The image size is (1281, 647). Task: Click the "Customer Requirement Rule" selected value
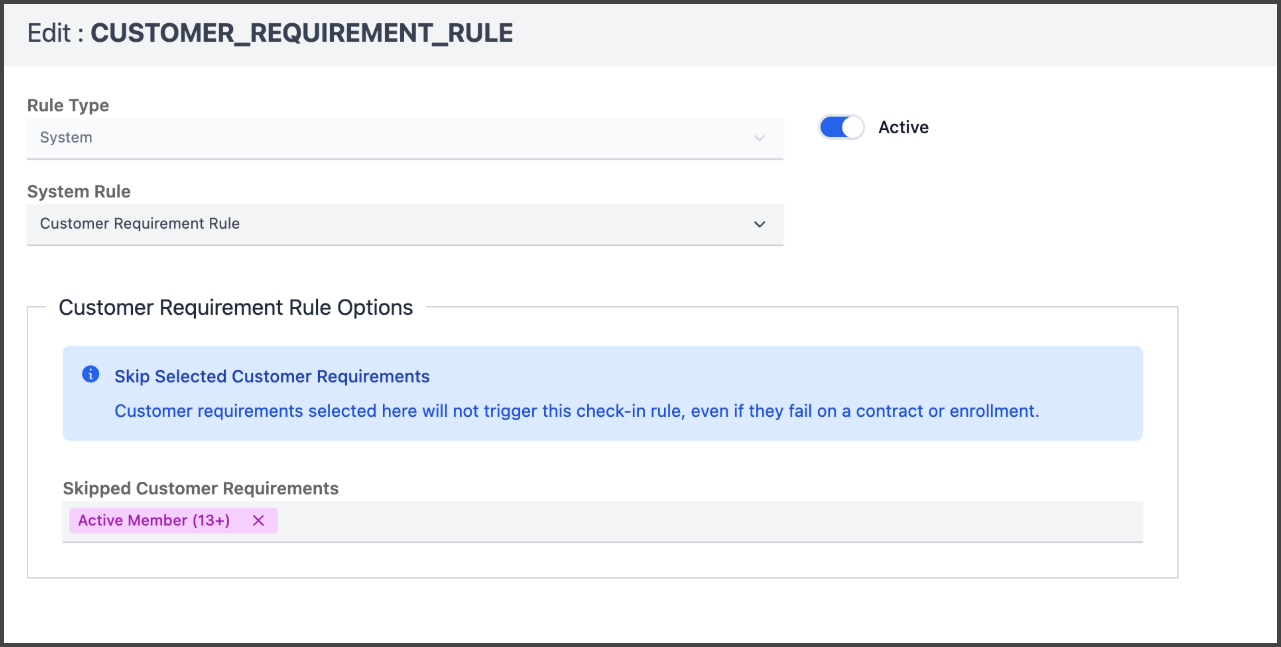point(140,224)
